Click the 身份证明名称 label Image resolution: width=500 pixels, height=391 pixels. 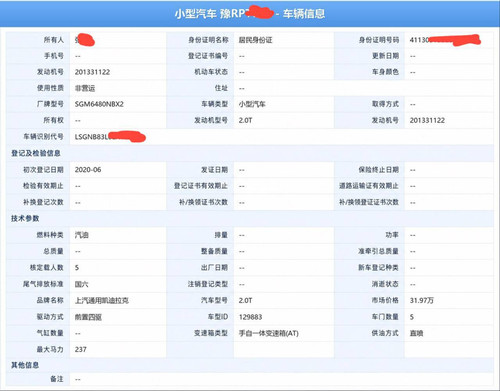208,40
